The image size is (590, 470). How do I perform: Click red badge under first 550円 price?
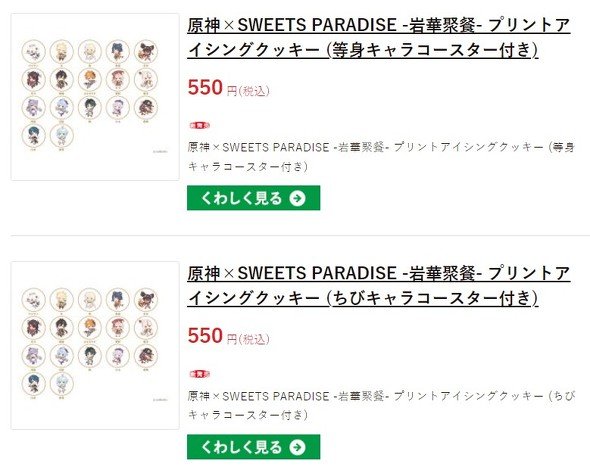point(199,125)
